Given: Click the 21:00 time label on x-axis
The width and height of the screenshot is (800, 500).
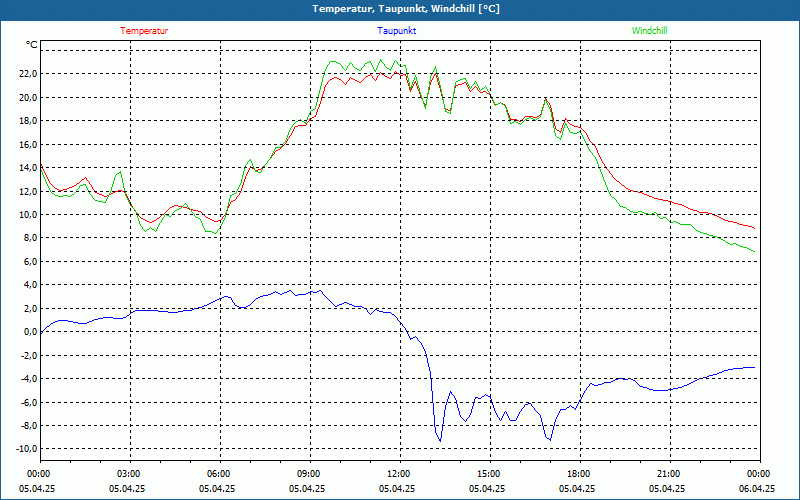Looking at the screenshot, I should 667,474.
